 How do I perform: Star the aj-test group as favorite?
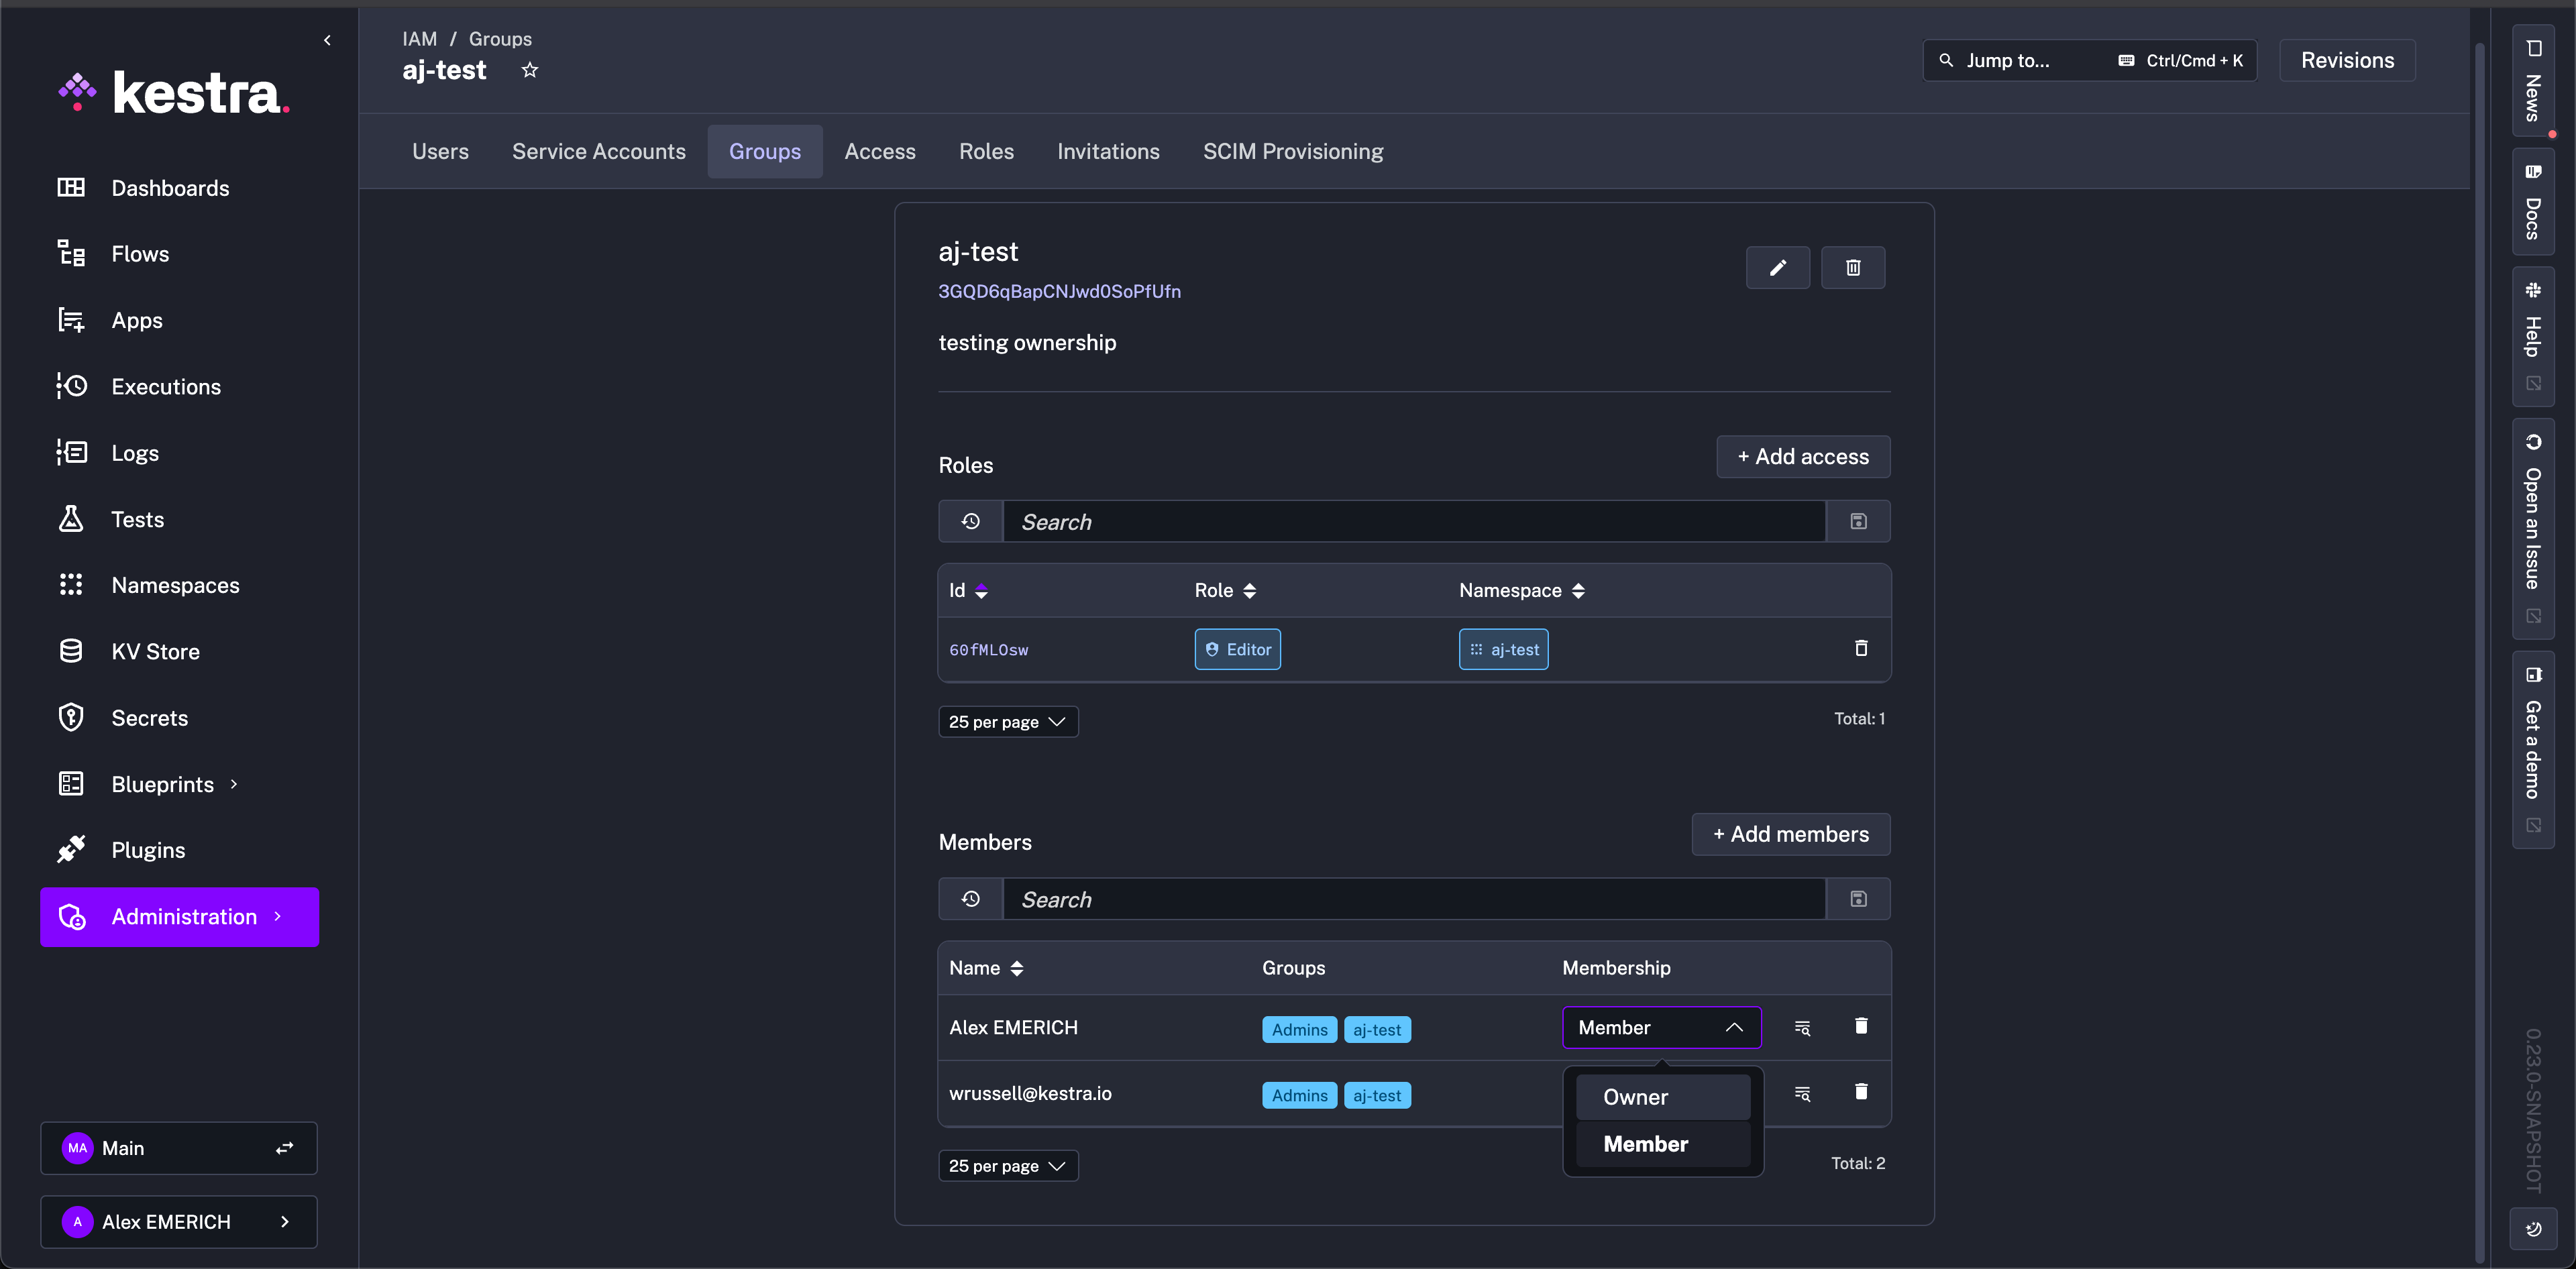[x=530, y=70]
